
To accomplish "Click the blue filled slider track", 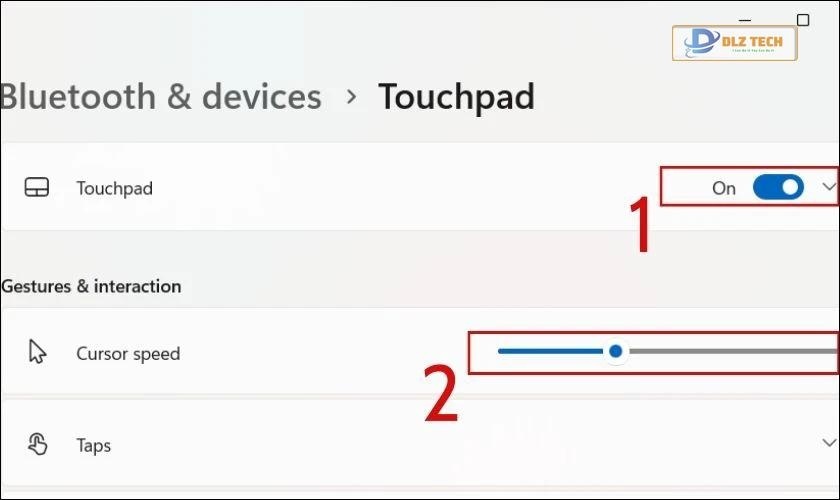I will point(550,351).
